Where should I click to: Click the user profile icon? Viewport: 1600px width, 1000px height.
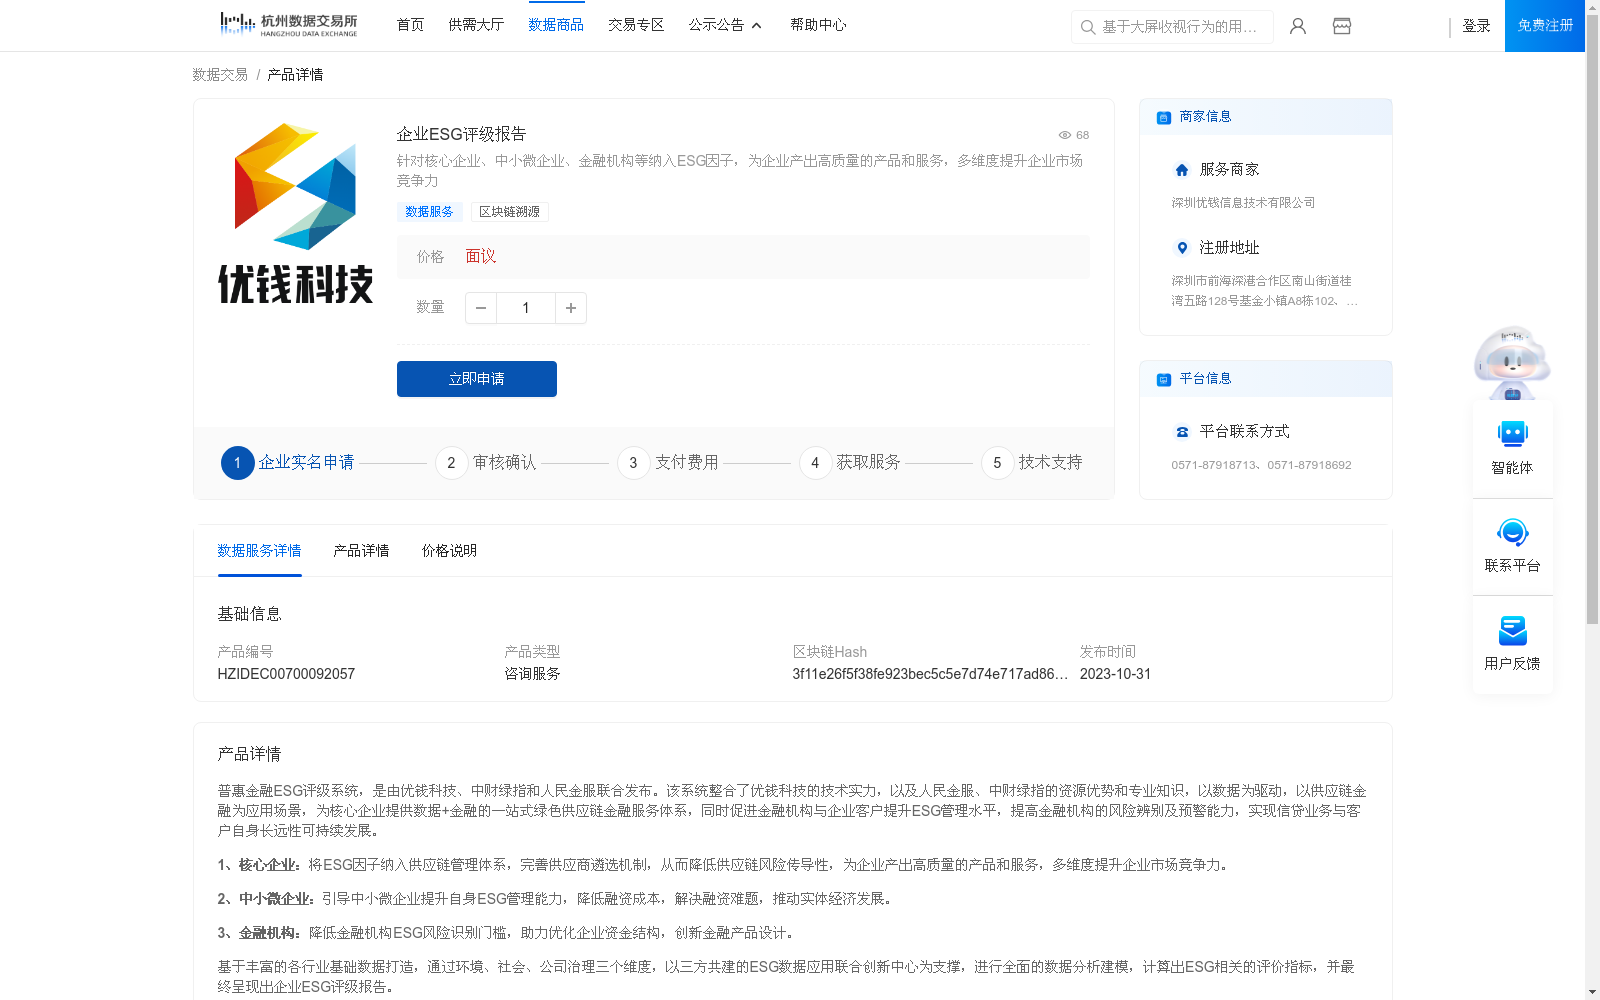(1298, 26)
